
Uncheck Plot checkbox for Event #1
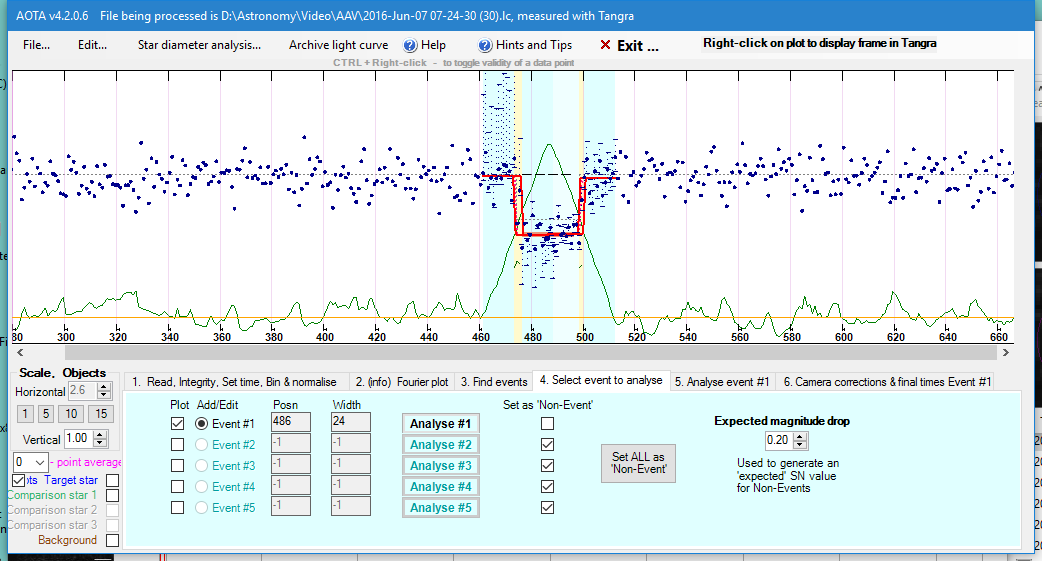point(177,423)
